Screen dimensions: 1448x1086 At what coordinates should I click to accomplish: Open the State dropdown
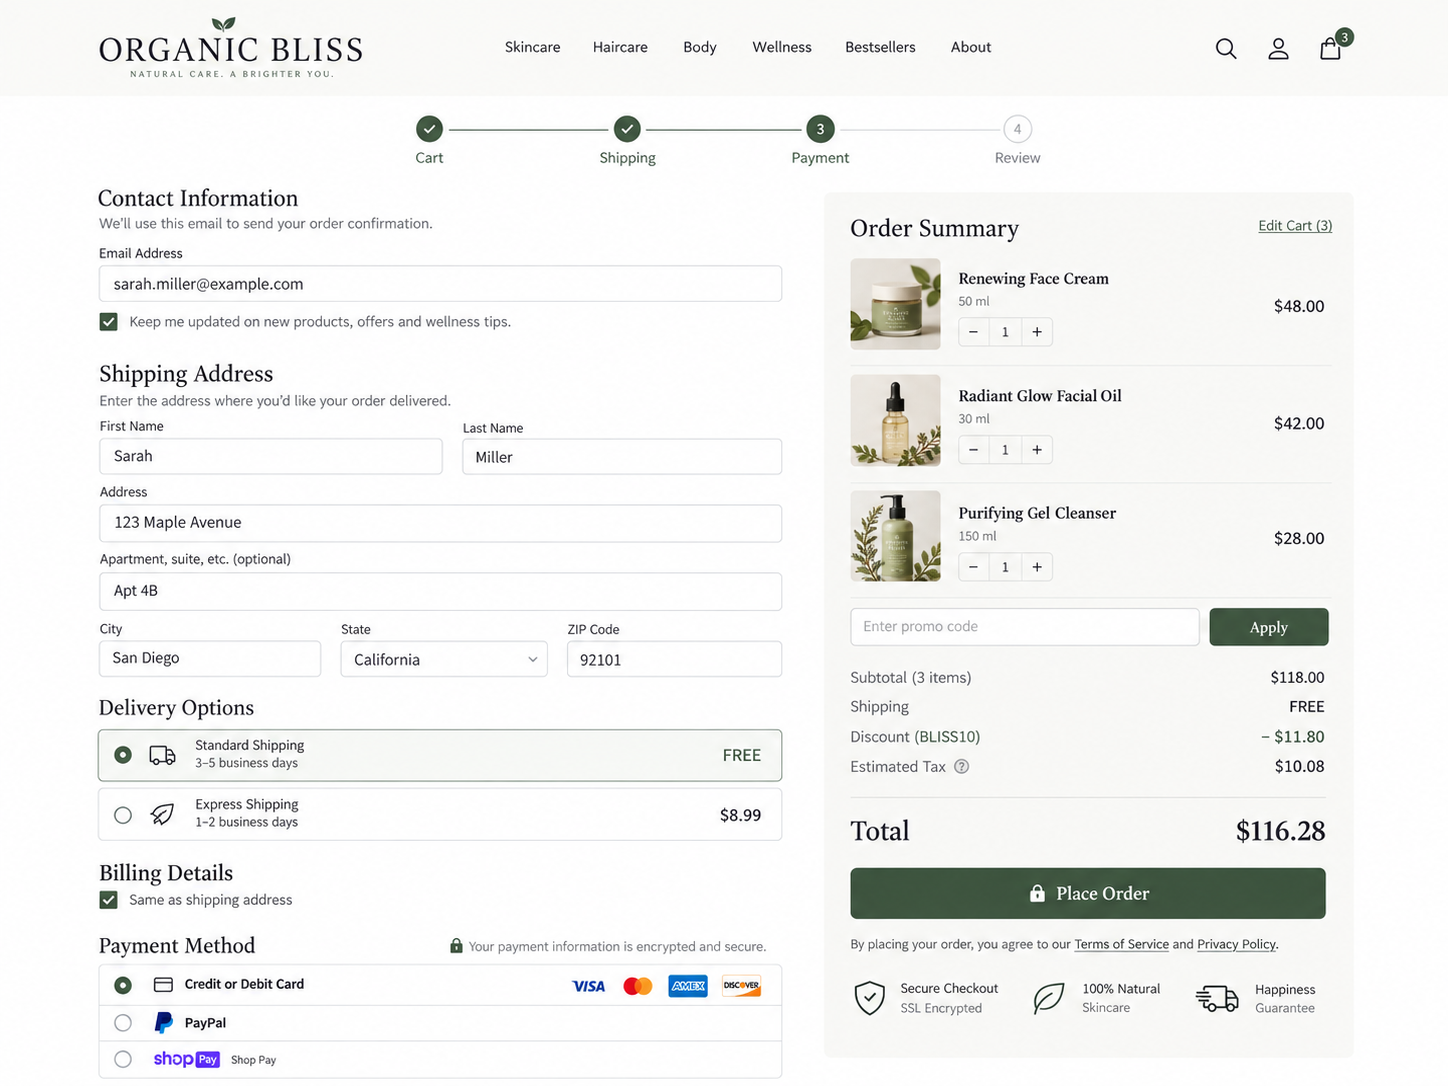coord(444,659)
